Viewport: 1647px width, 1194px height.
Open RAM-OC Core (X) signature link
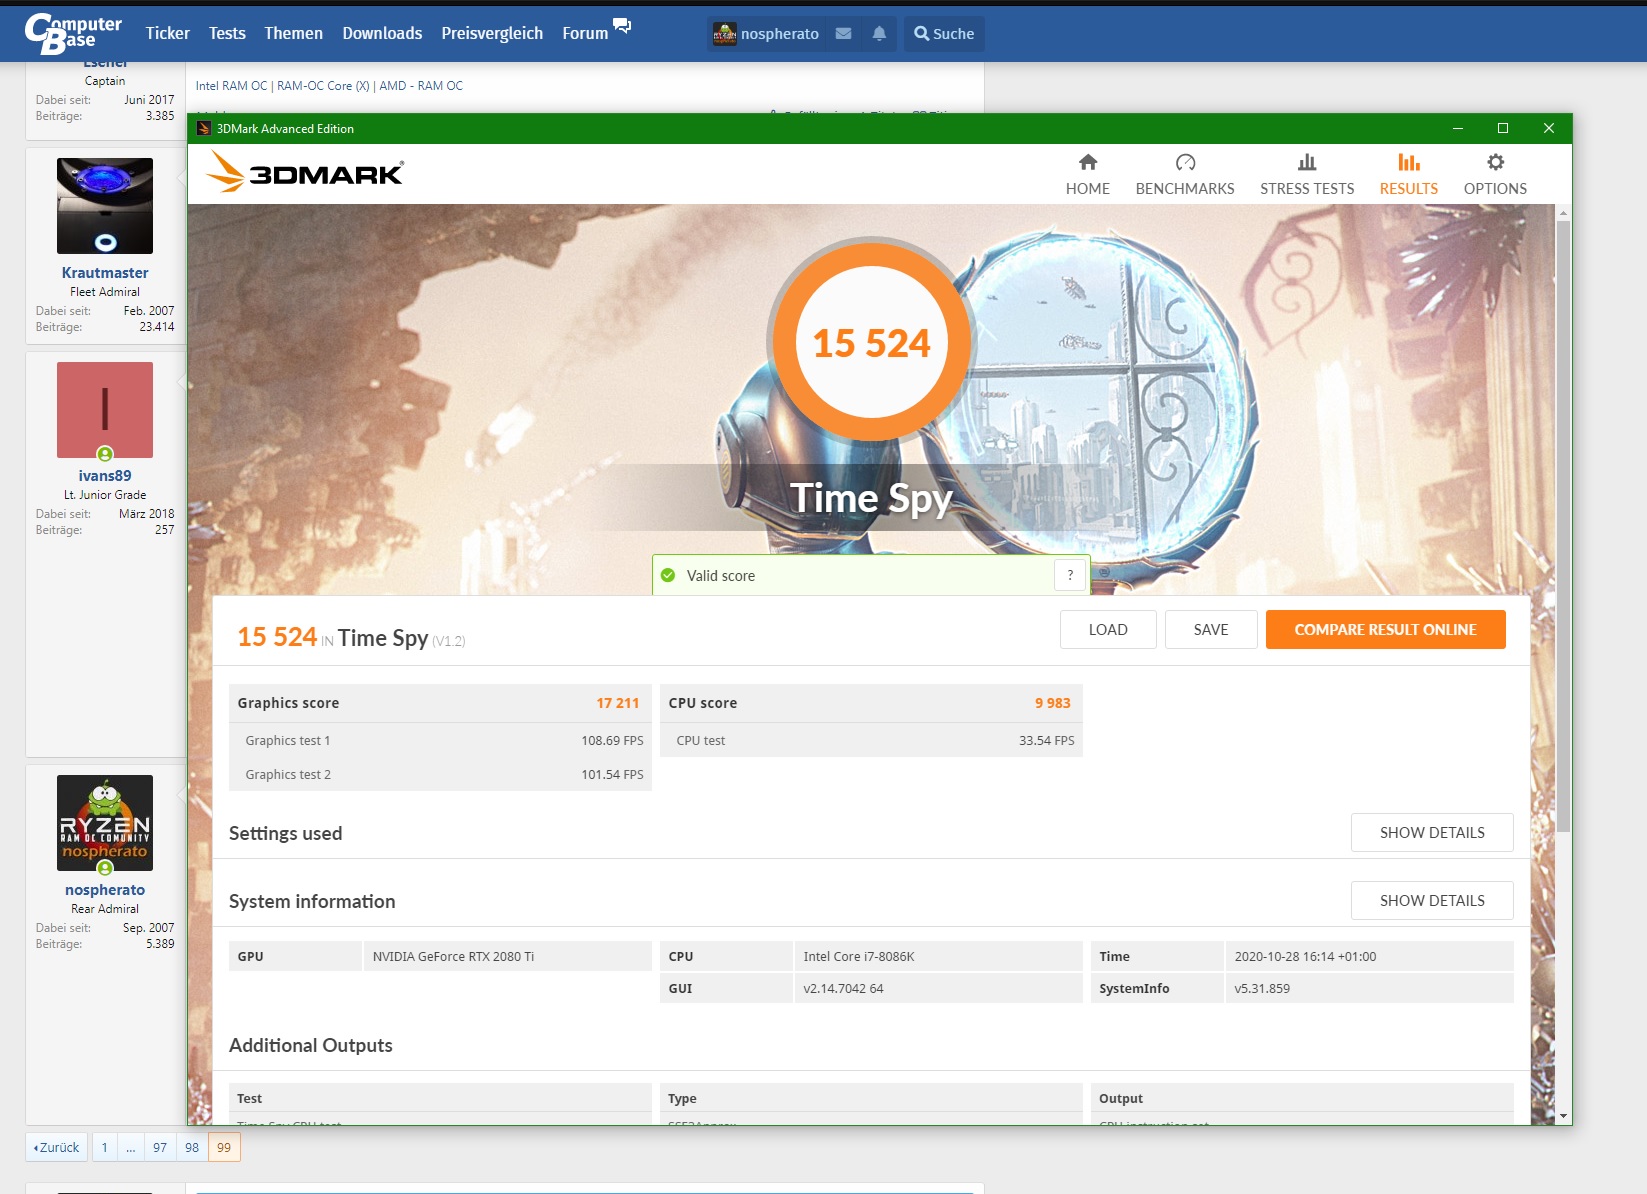(323, 86)
